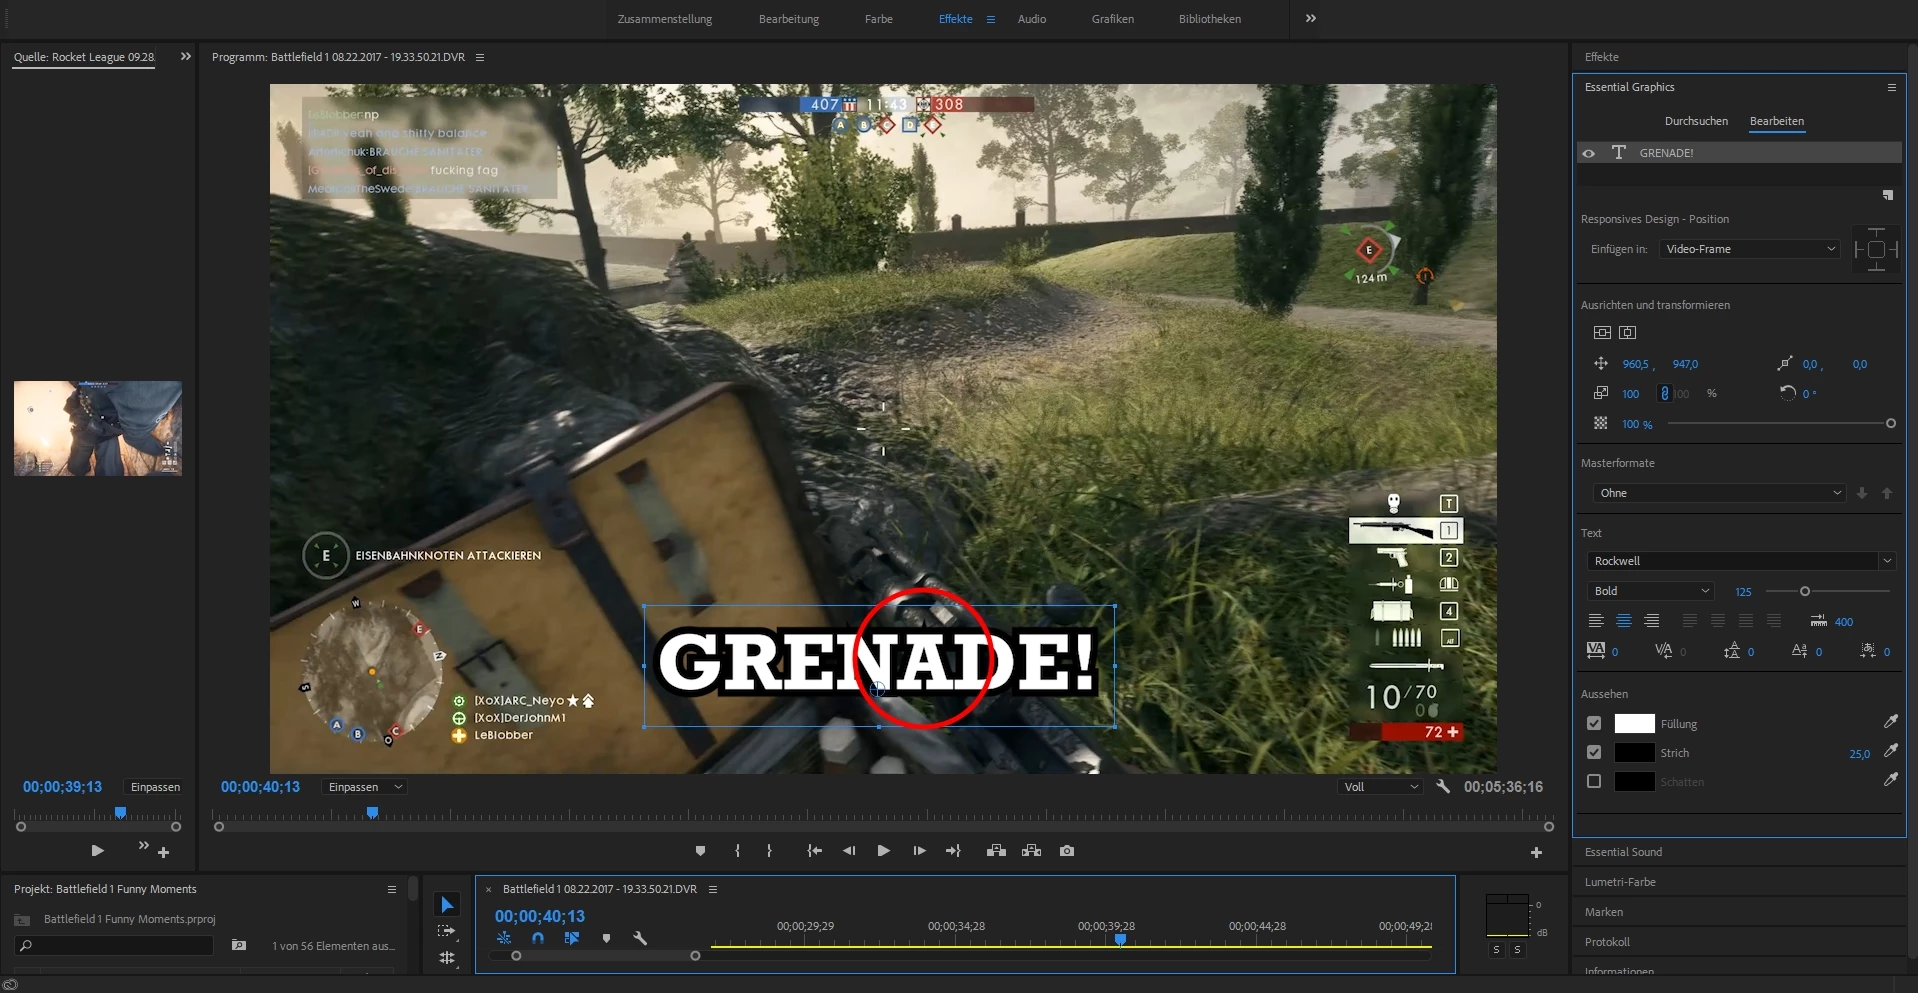Image resolution: width=1918 pixels, height=993 pixels.
Task: Play the Source monitor clip
Action: [97, 851]
